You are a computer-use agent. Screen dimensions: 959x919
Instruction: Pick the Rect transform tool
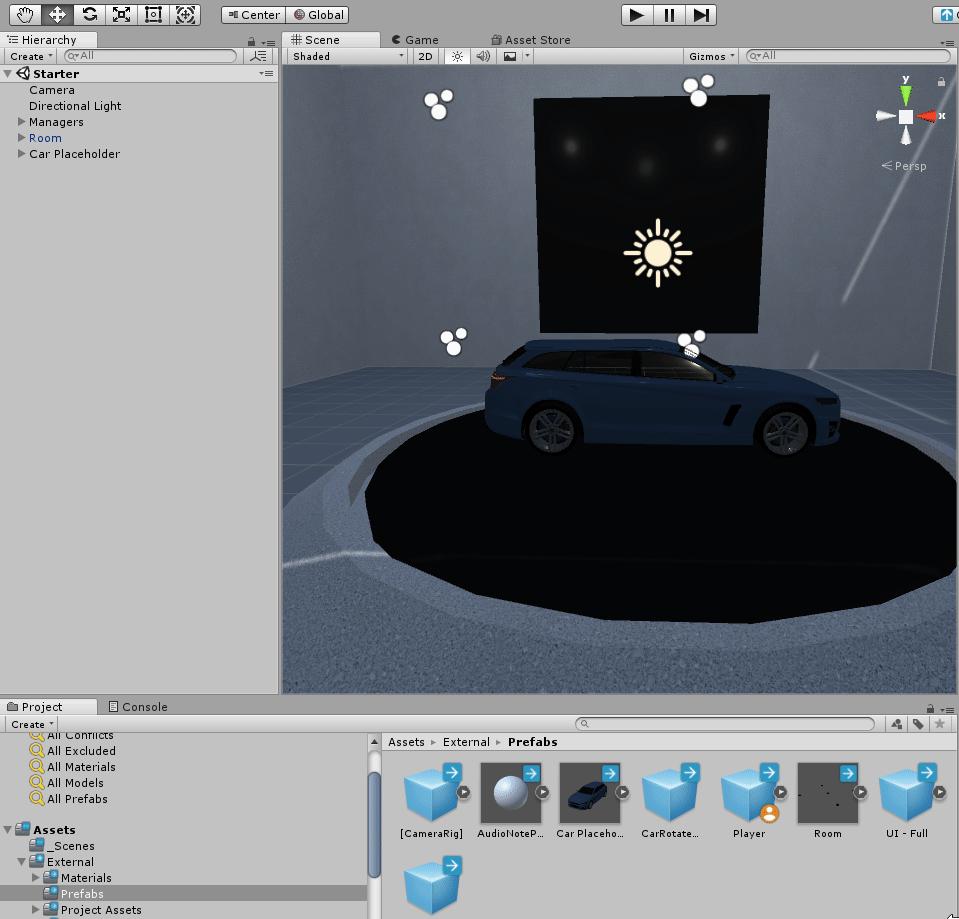point(153,15)
